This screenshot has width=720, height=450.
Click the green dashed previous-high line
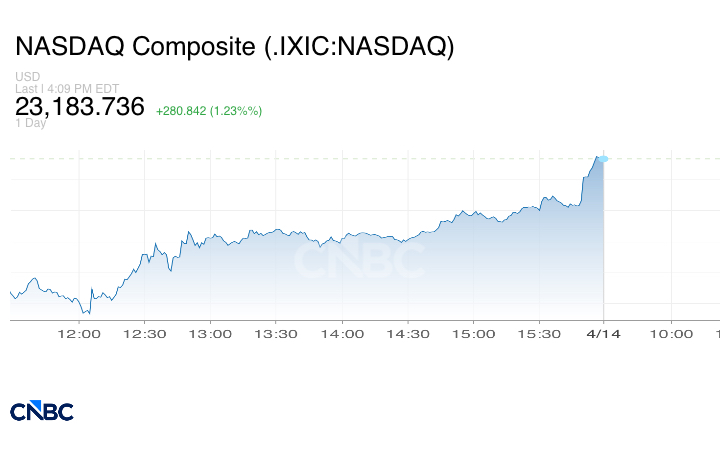[x=300, y=158]
